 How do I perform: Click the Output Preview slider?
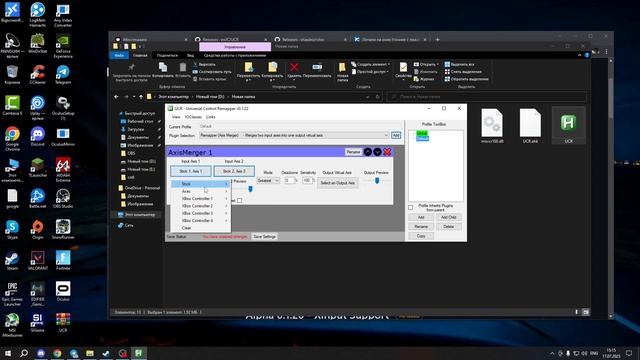click(x=377, y=180)
